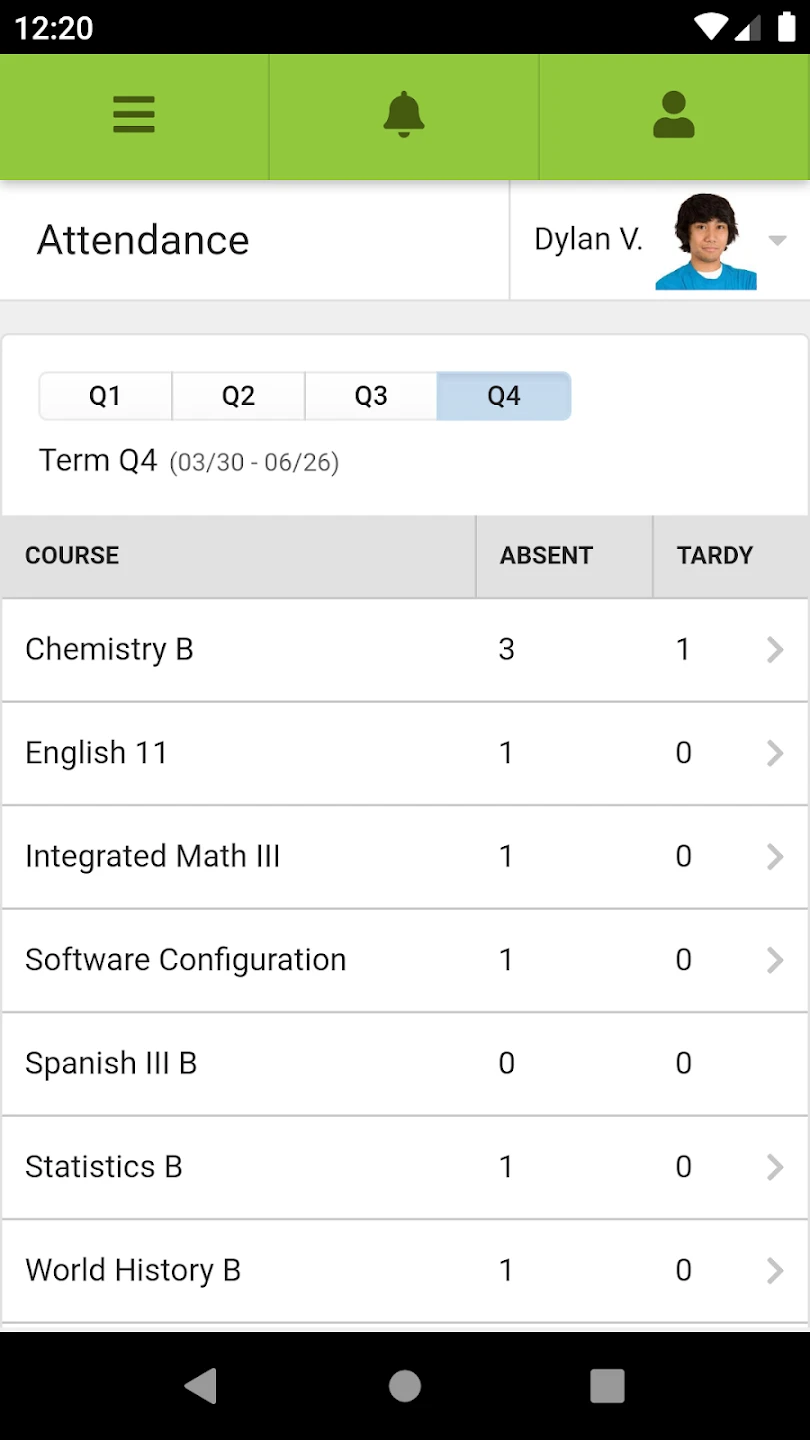Expand Integrated Math III row chevron

(774, 857)
